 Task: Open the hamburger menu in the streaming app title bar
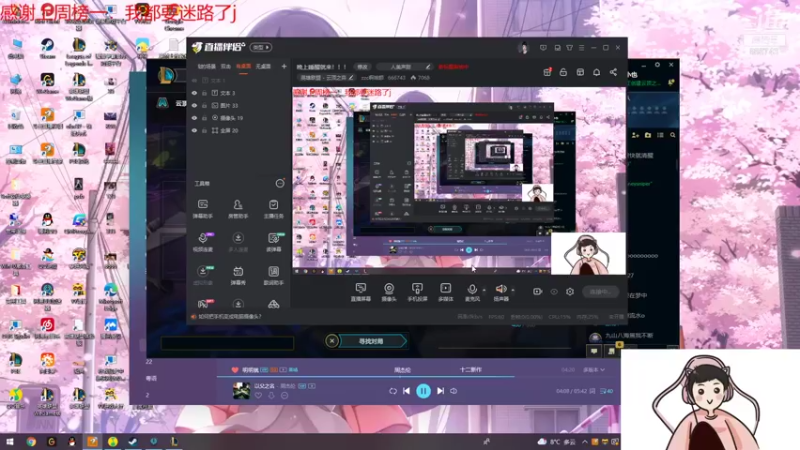tap(582, 48)
